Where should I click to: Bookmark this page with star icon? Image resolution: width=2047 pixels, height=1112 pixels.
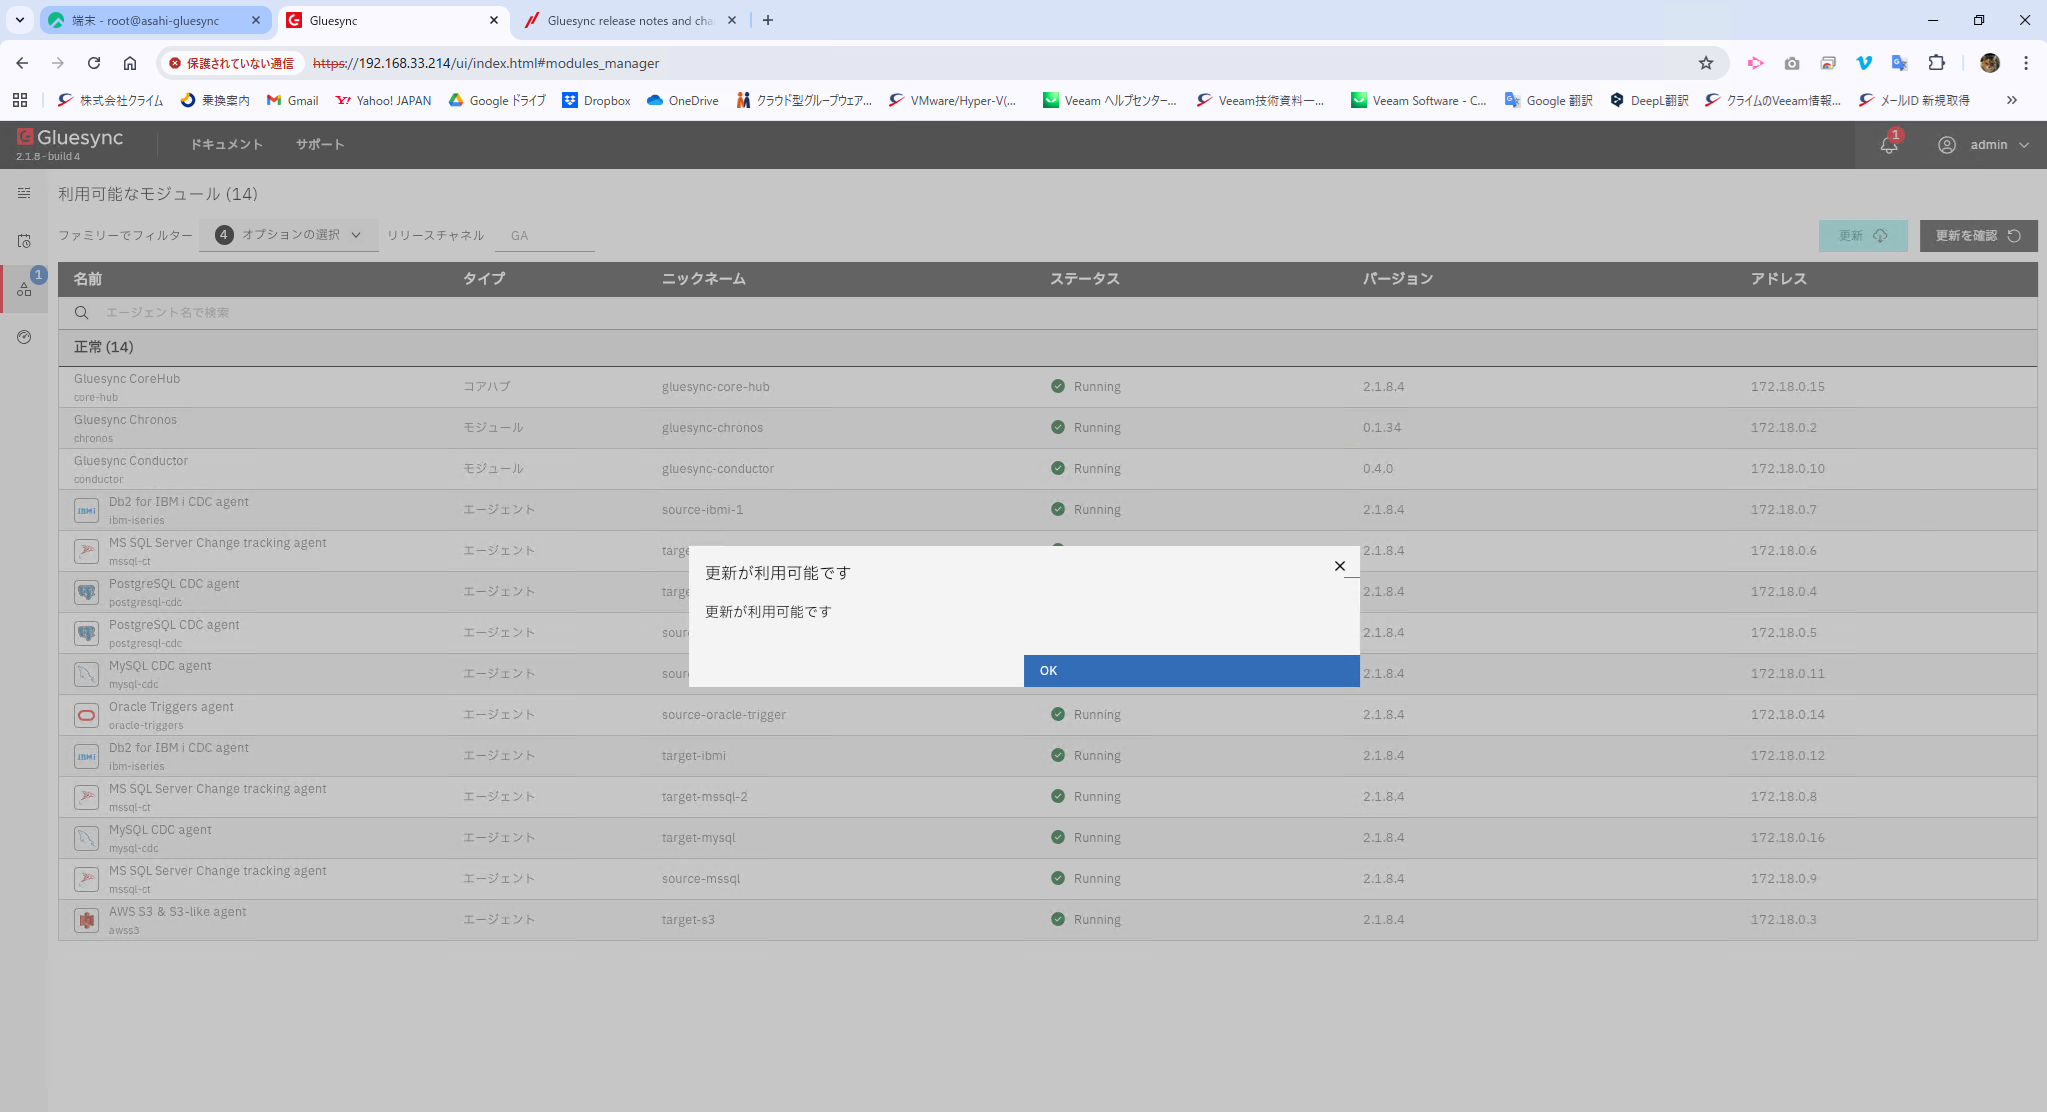1706,63
